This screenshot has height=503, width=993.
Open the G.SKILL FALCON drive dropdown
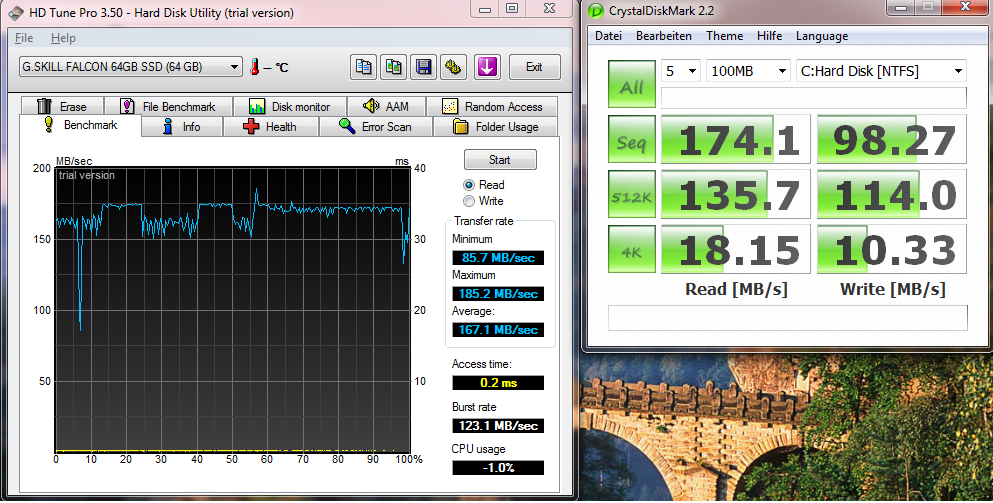click(130, 67)
